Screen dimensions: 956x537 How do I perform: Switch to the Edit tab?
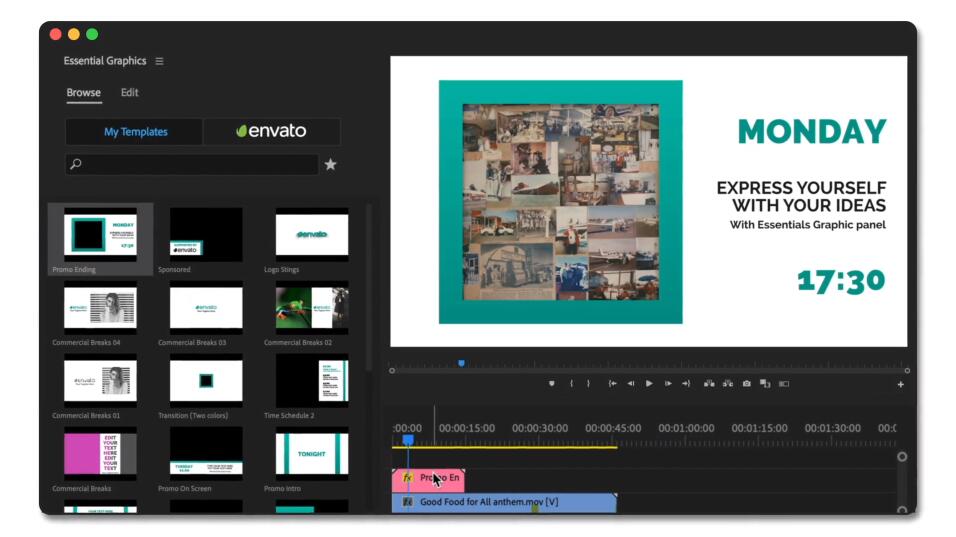click(130, 93)
